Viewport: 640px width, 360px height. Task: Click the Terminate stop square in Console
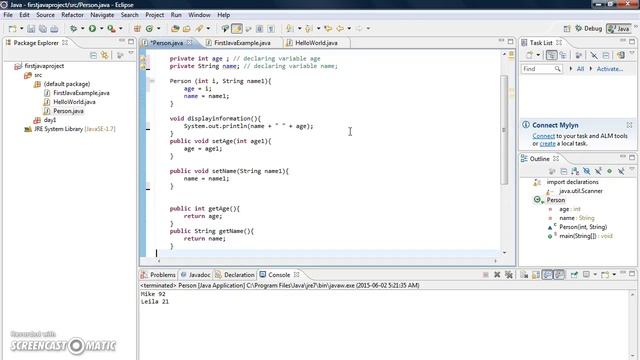(486, 275)
